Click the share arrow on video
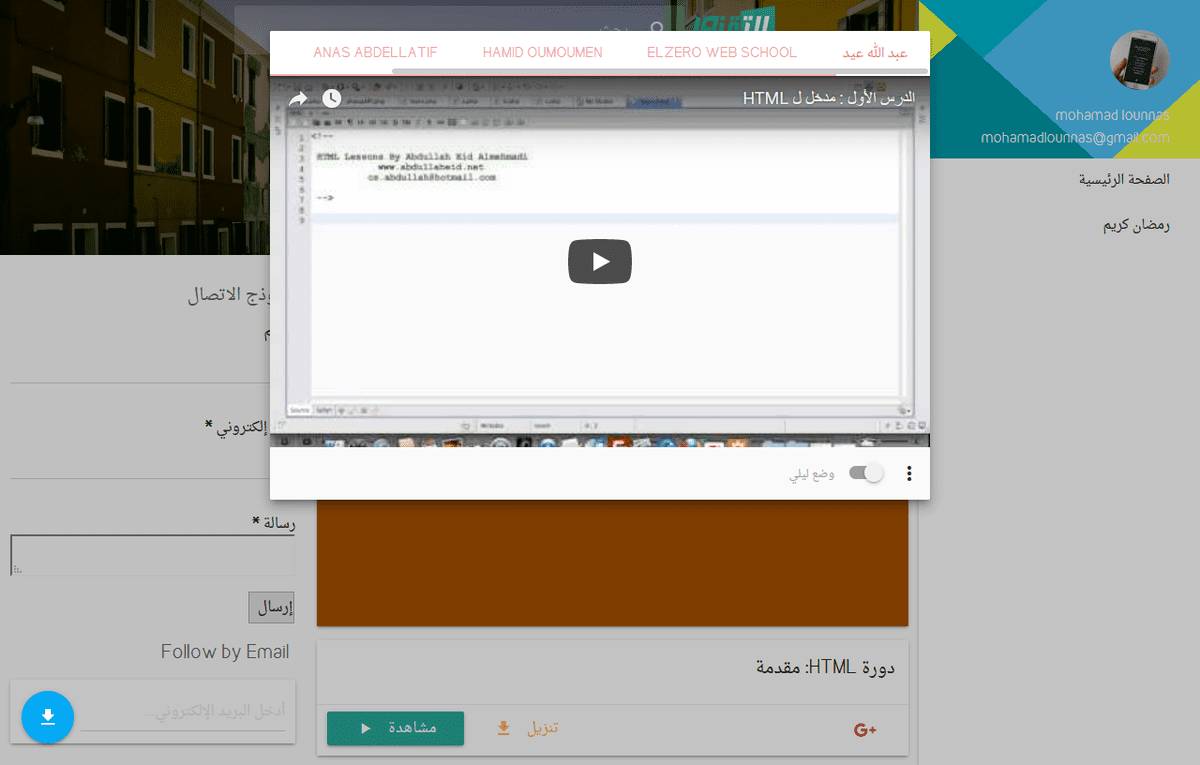 coord(298,99)
